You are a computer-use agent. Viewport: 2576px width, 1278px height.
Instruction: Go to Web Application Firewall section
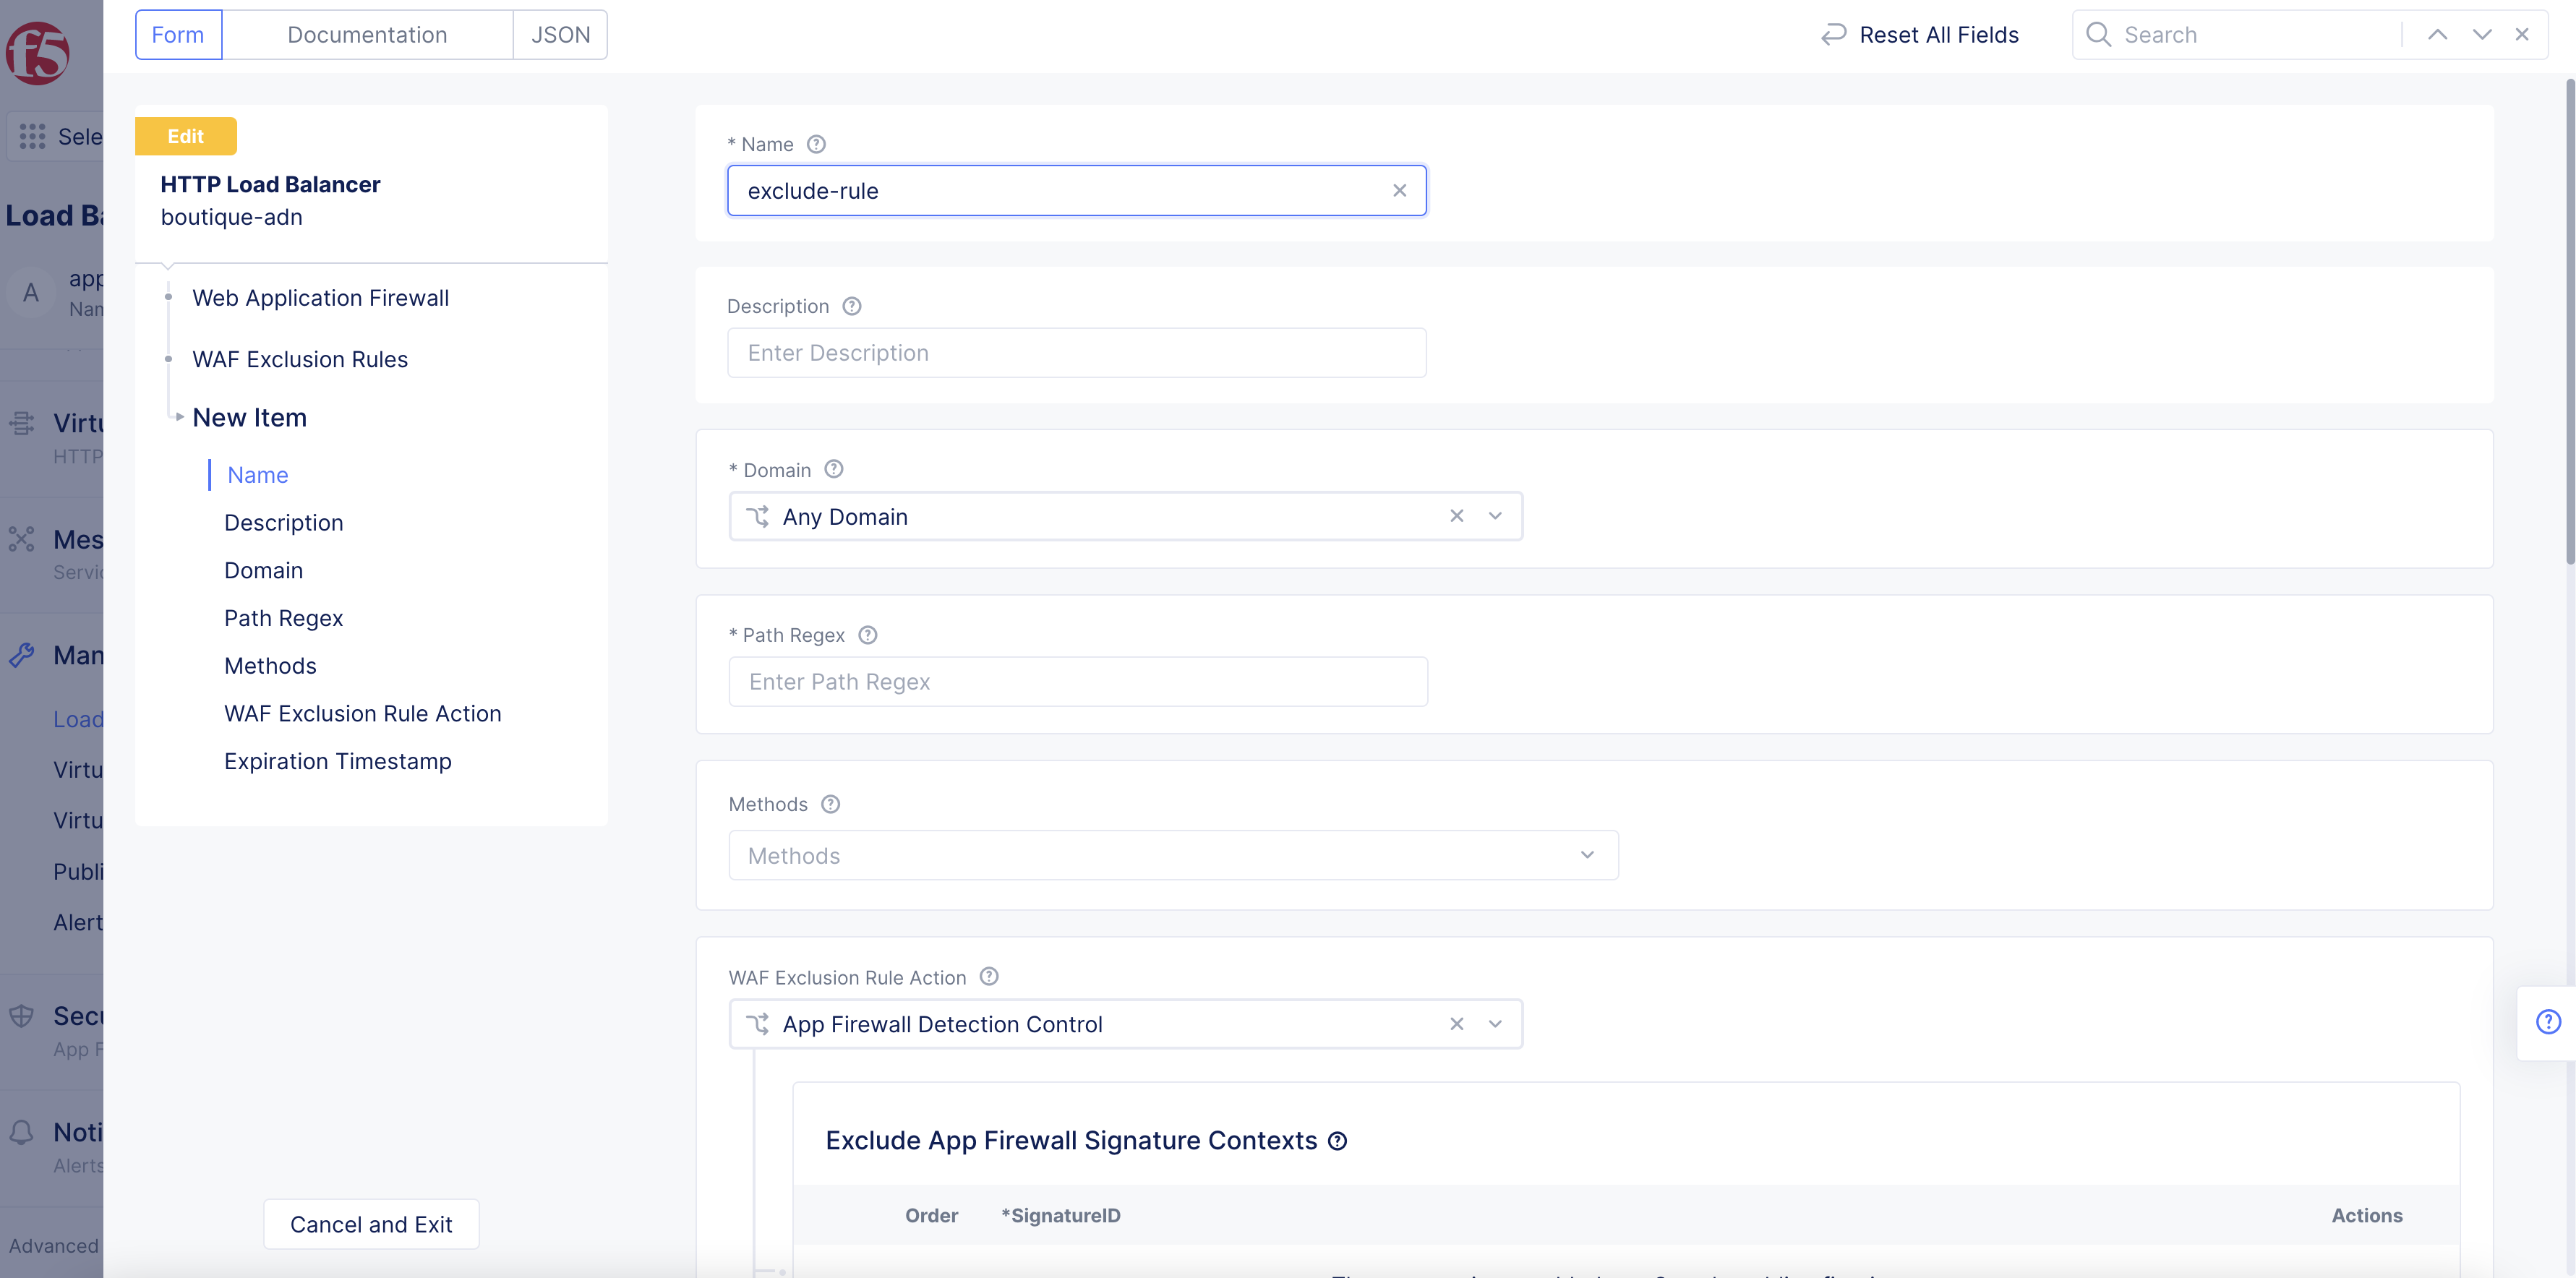click(320, 298)
